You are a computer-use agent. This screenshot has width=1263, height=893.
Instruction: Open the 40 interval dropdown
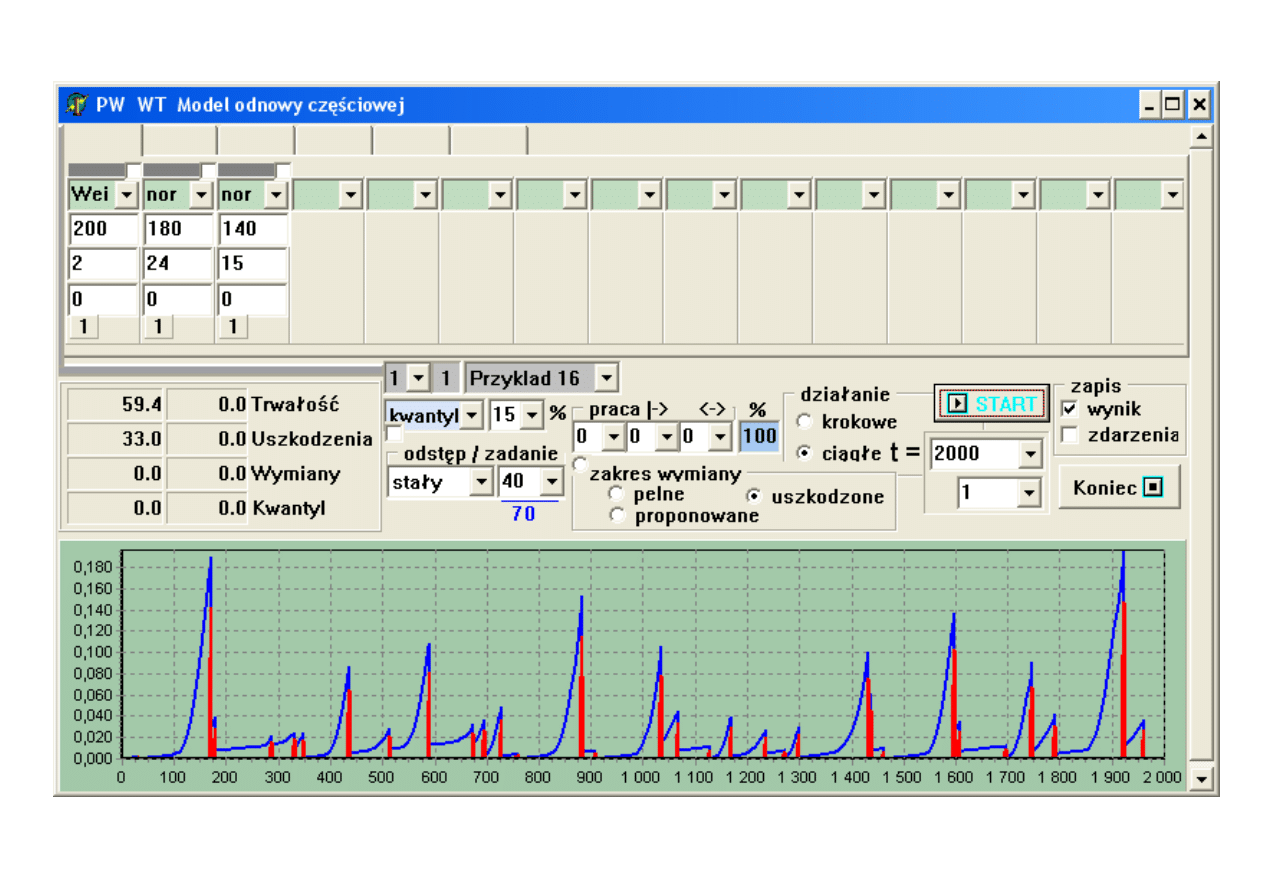pyautogui.click(x=551, y=482)
